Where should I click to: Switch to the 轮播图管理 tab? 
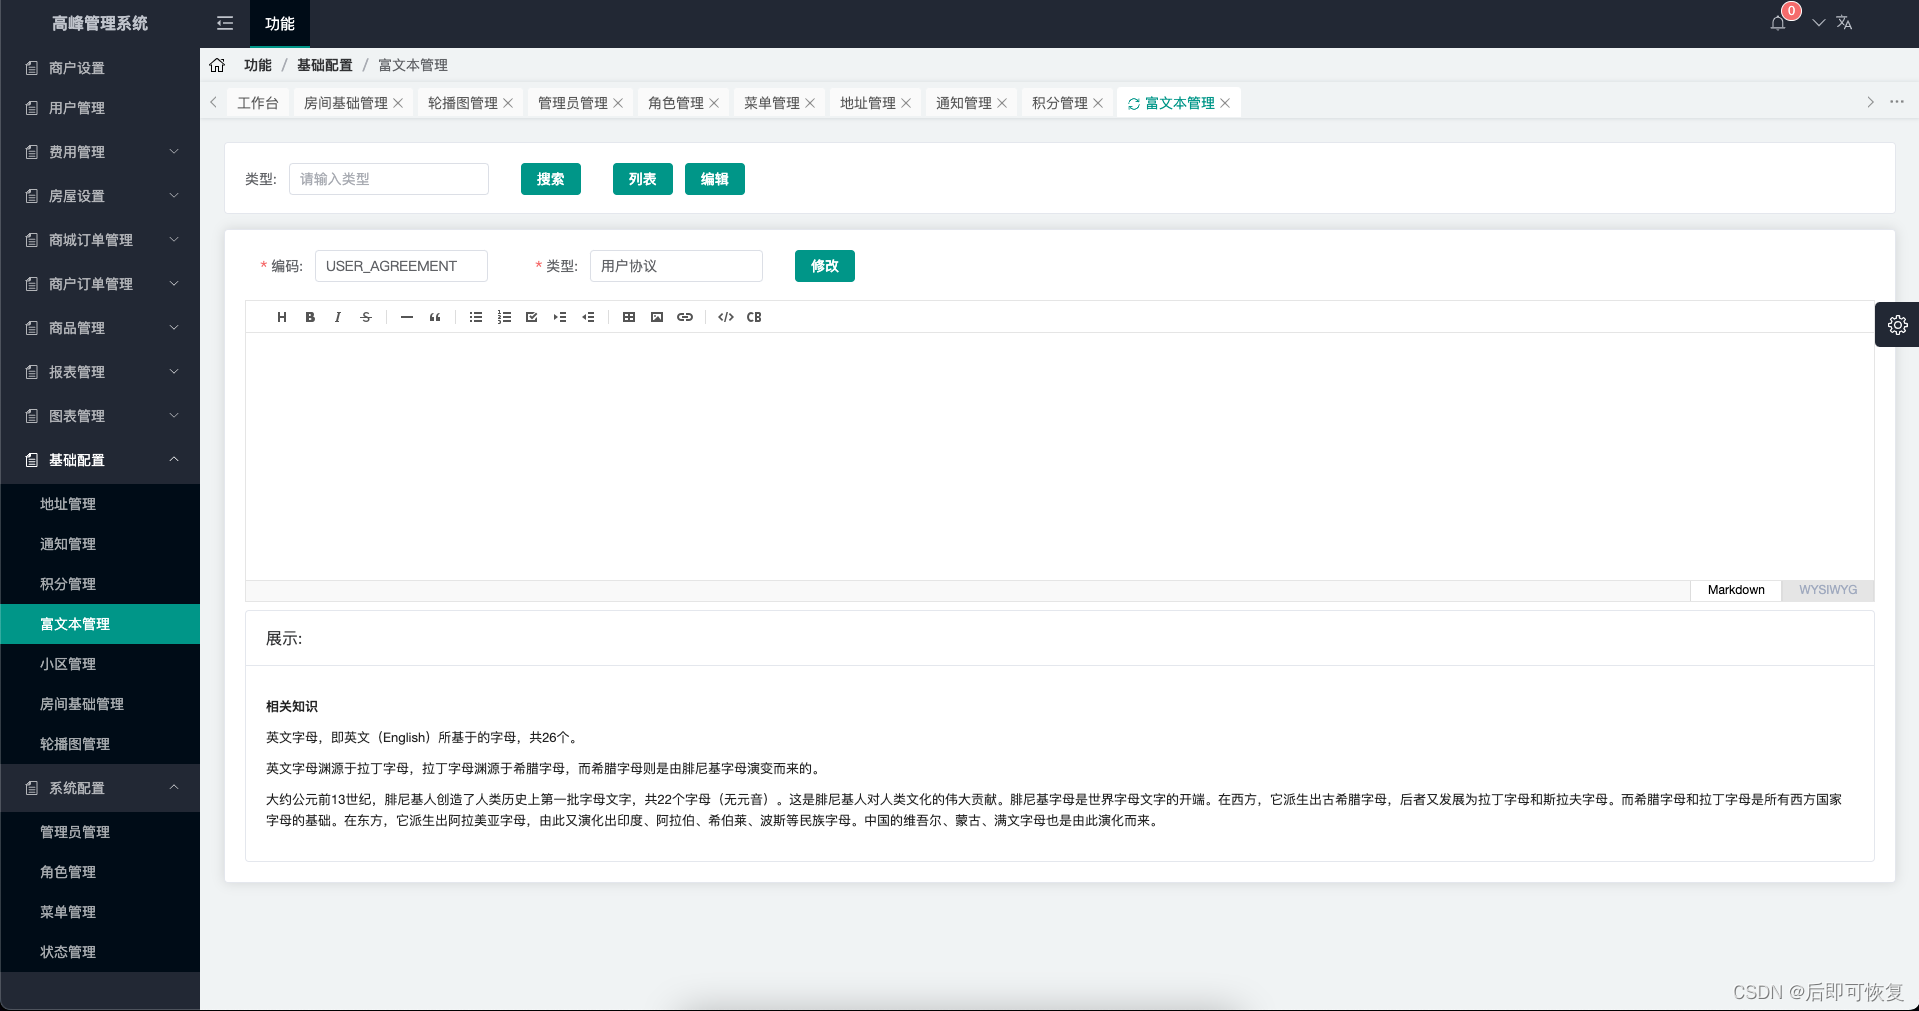463,103
